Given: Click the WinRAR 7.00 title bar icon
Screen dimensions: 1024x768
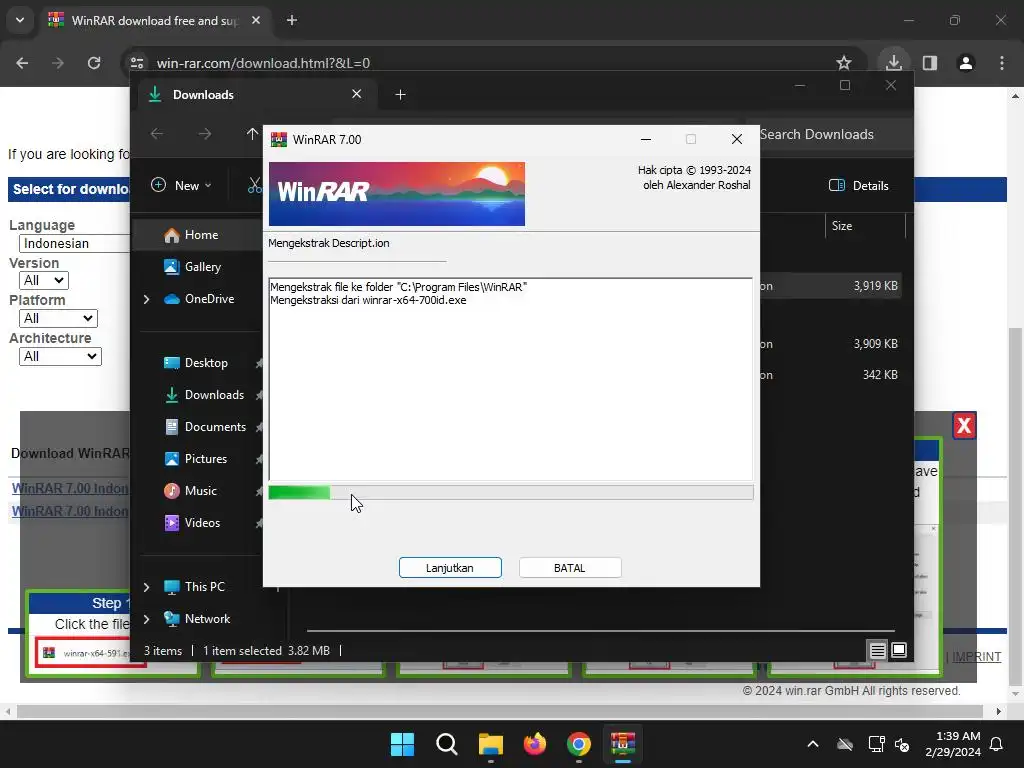Looking at the screenshot, I should (279, 139).
